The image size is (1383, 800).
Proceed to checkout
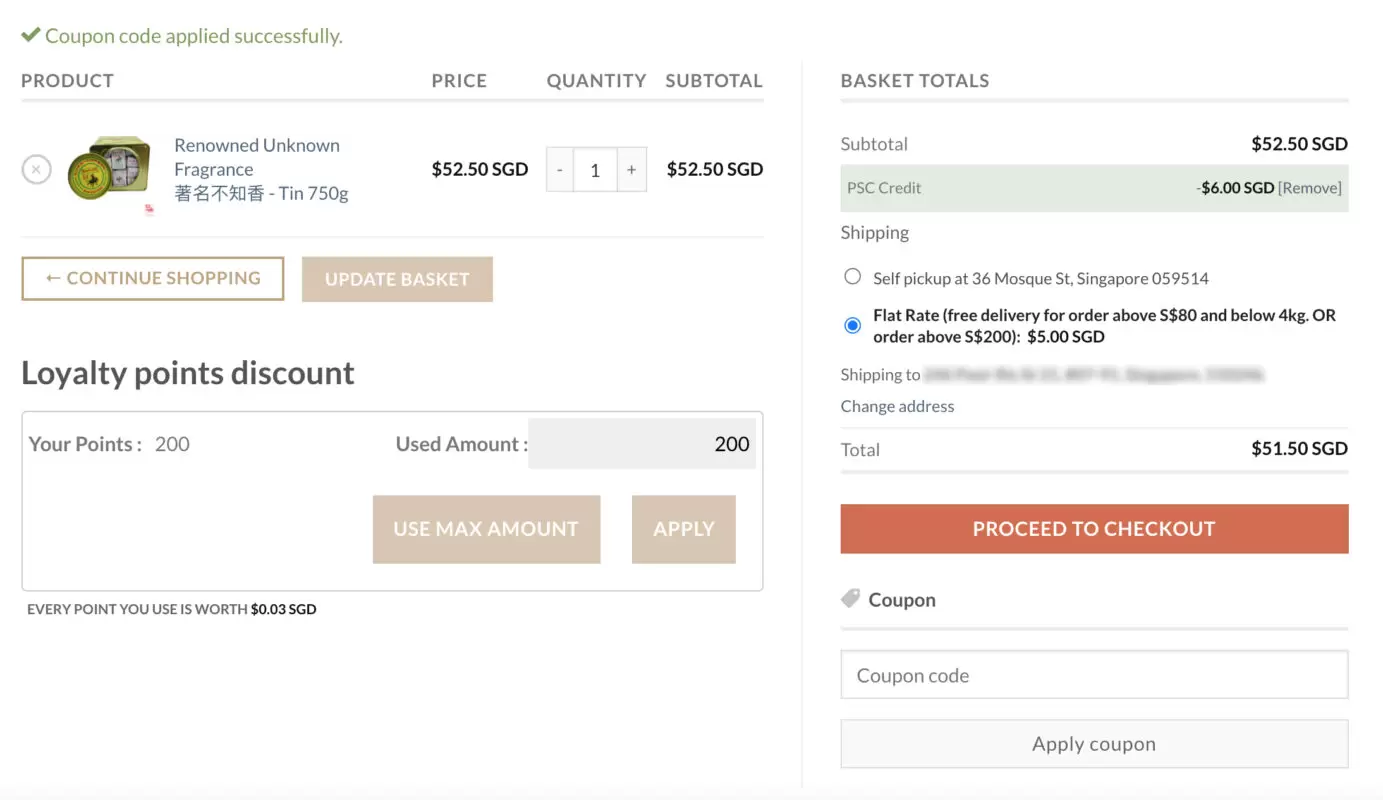click(x=1094, y=529)
